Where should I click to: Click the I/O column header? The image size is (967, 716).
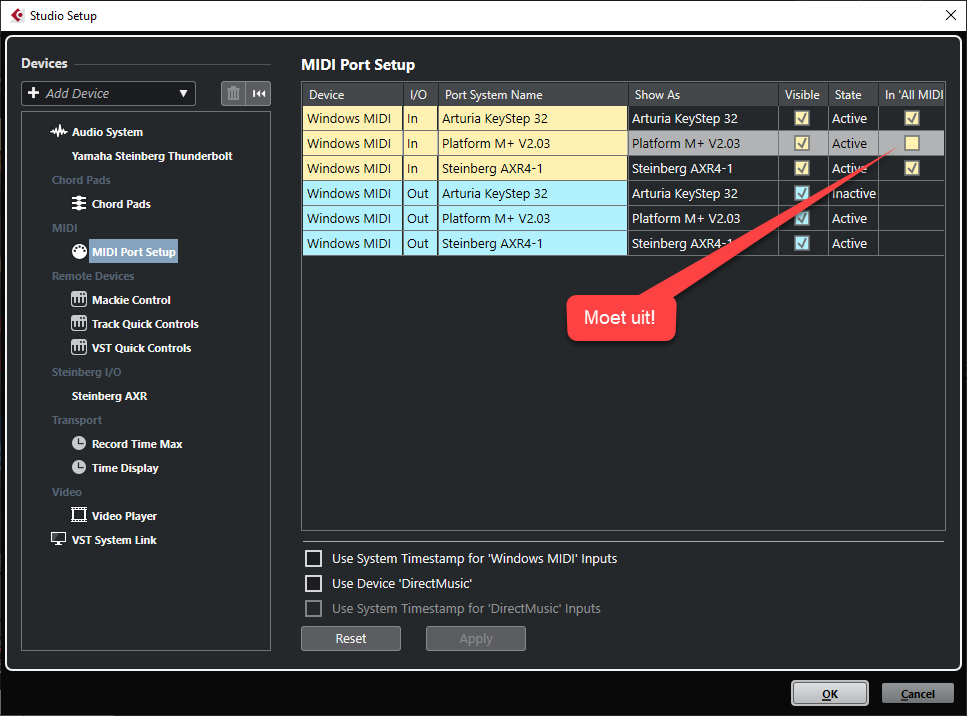coord(420,94)
